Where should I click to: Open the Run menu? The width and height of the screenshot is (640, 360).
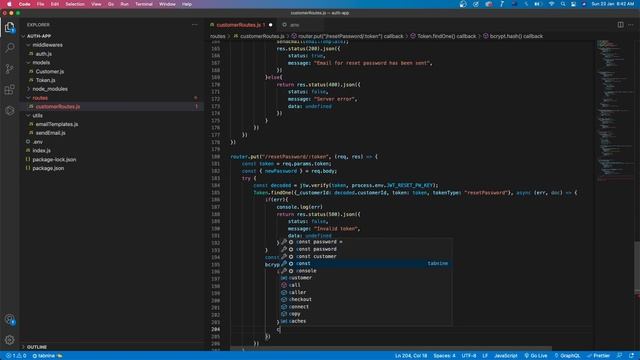point(124,4)
